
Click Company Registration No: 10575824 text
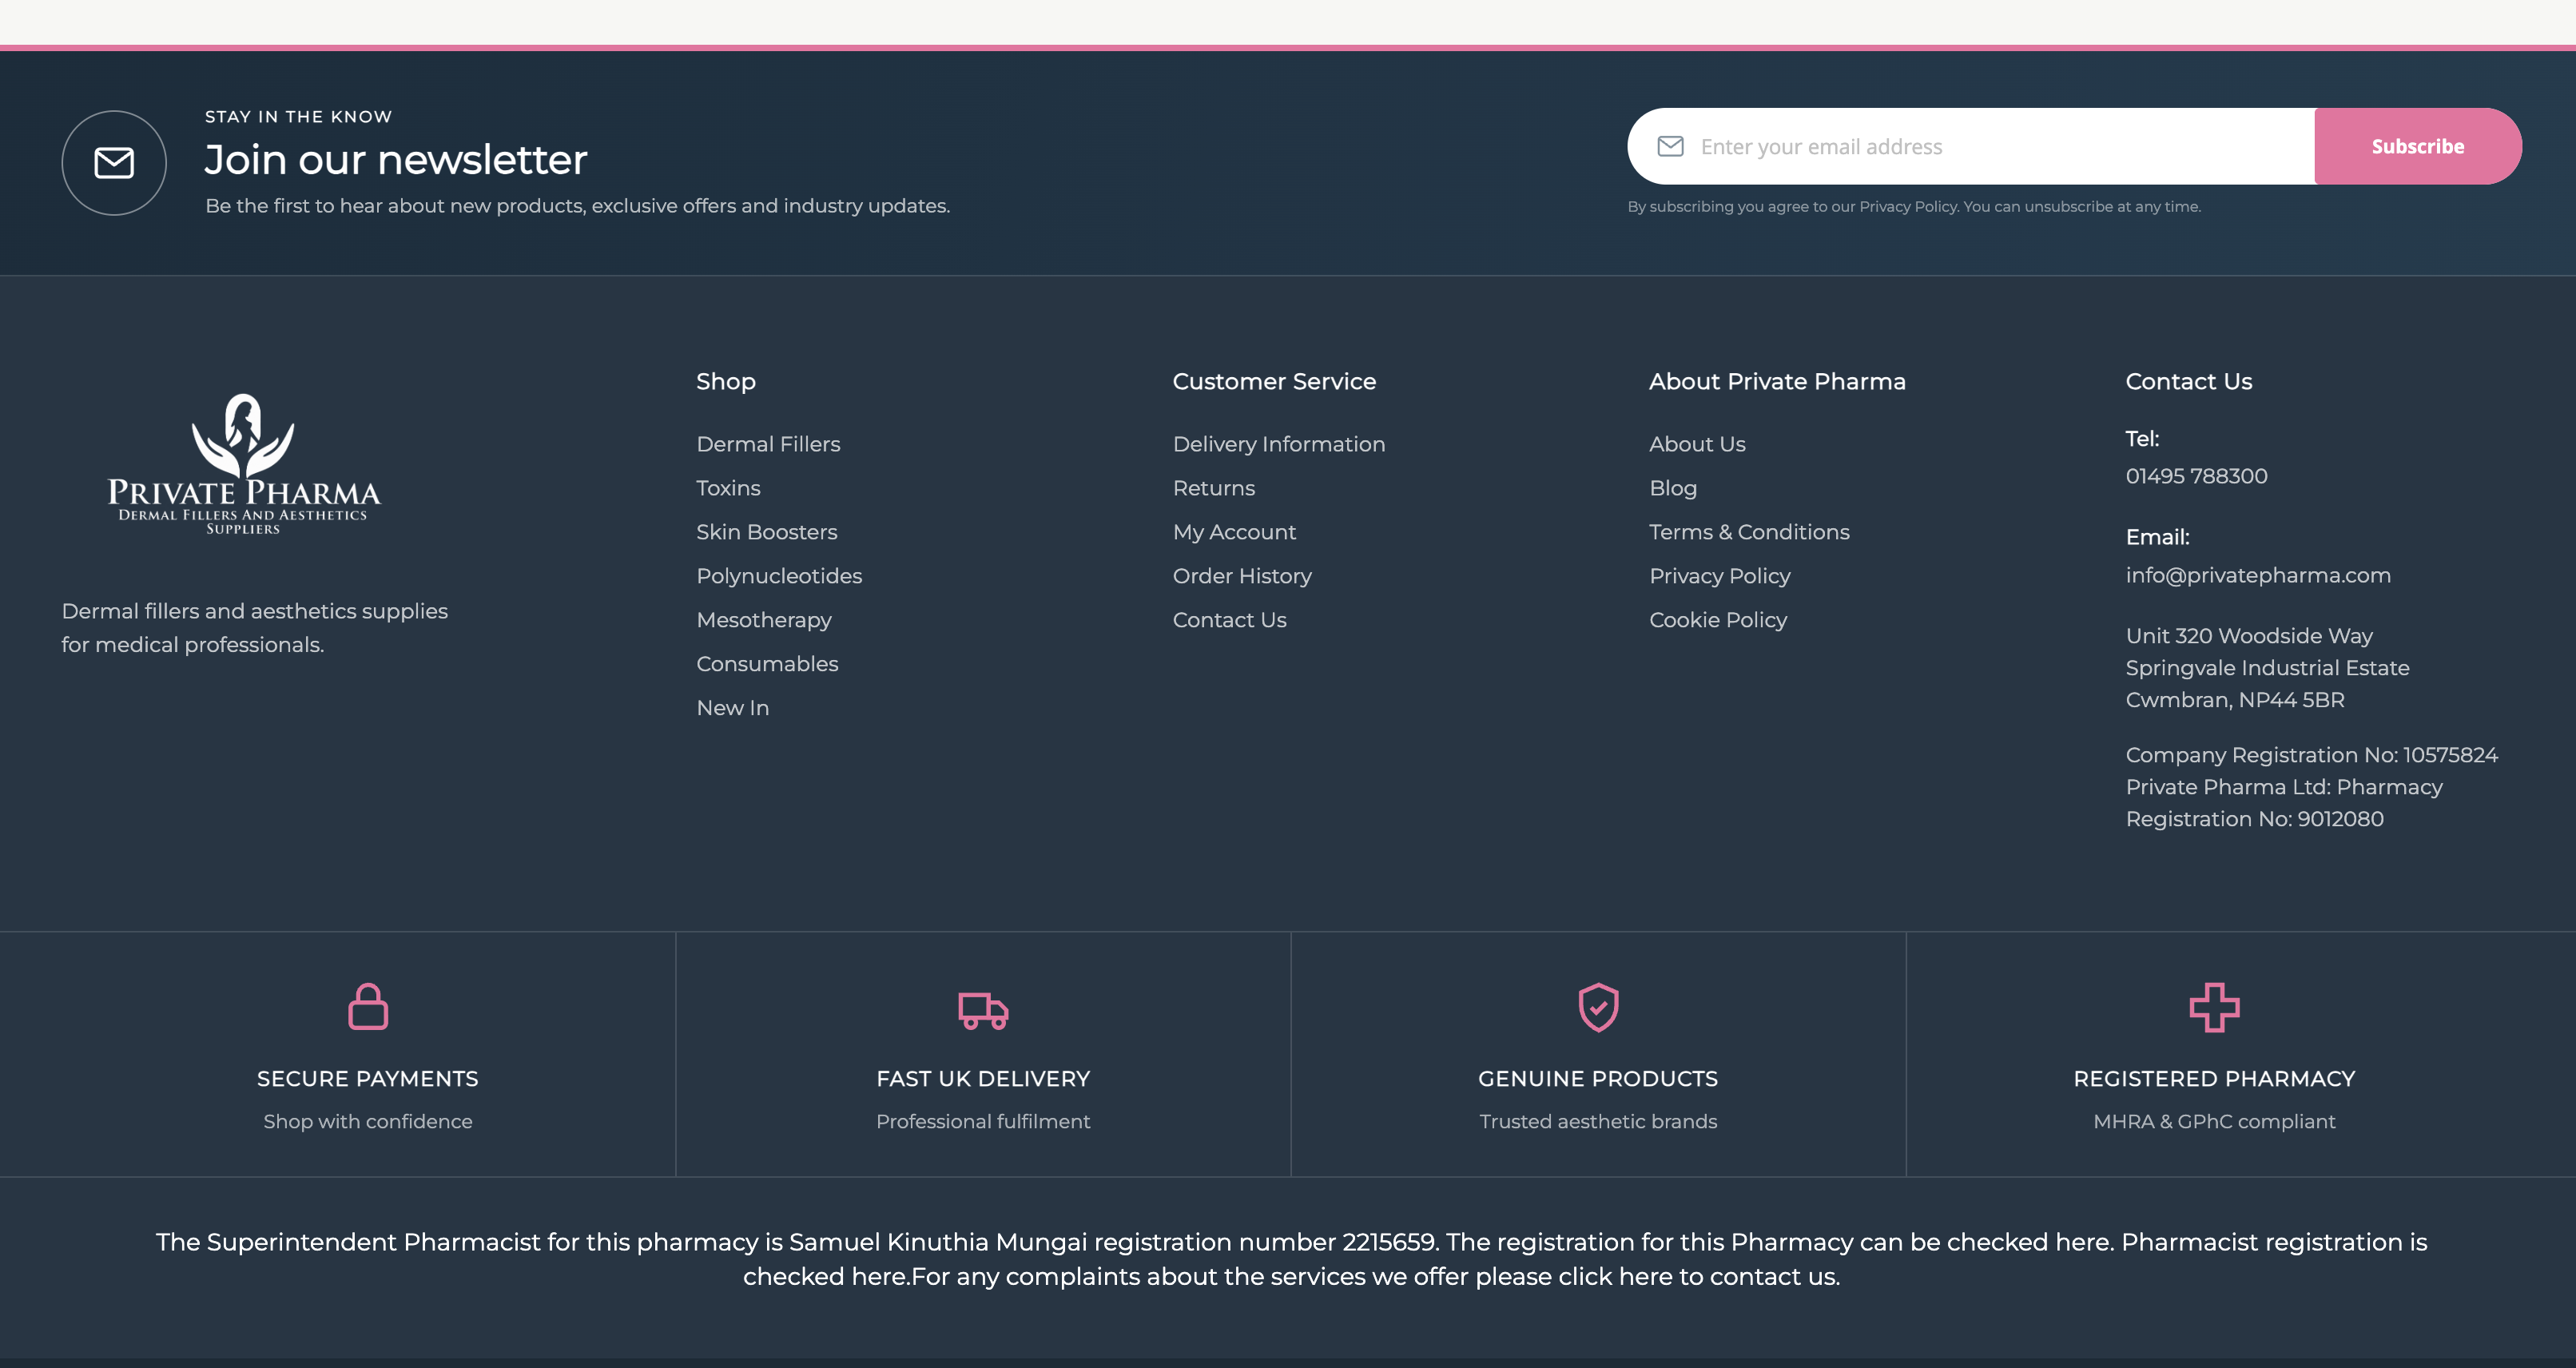click(2311, 755)
